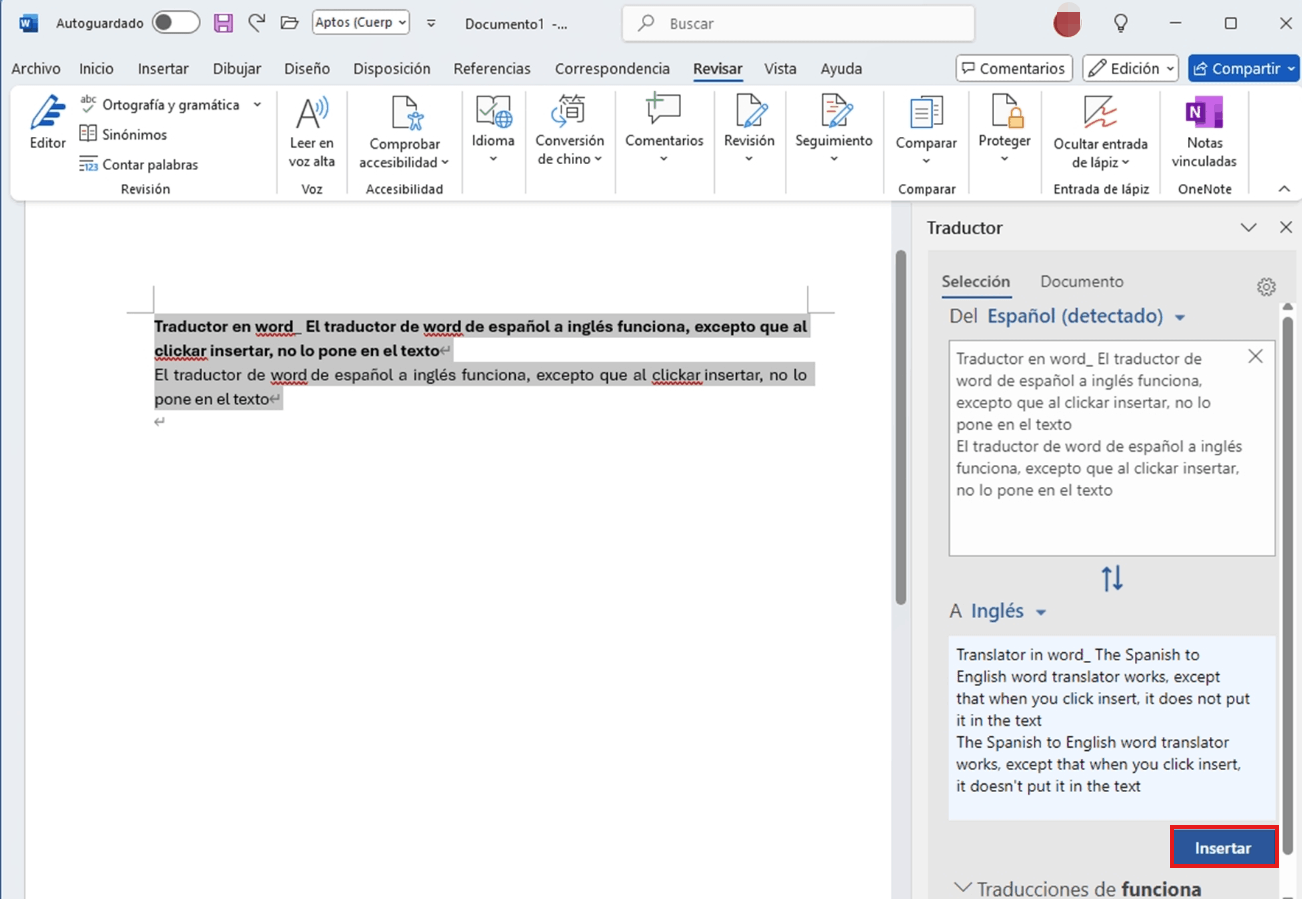Collapse the ribbon chevron
Screen dimensions: 1302x899
pos(1285,188)
